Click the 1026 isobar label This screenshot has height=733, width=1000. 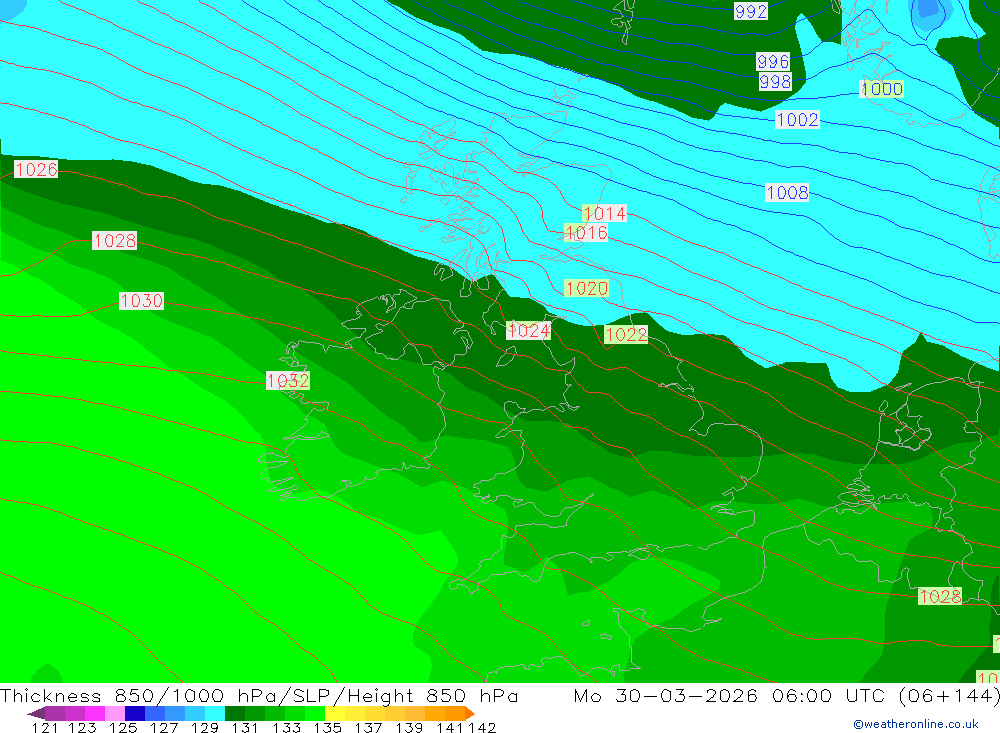click(x=36, y=169)
